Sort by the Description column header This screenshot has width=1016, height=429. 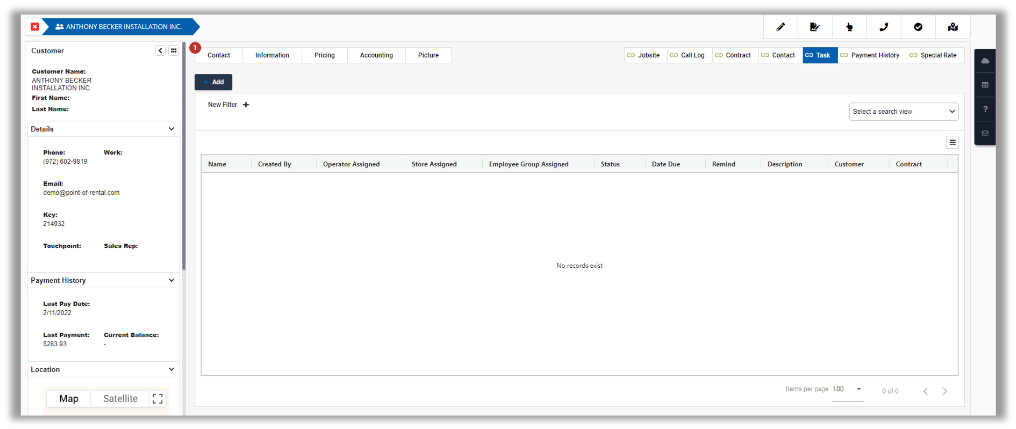point(785,165)
